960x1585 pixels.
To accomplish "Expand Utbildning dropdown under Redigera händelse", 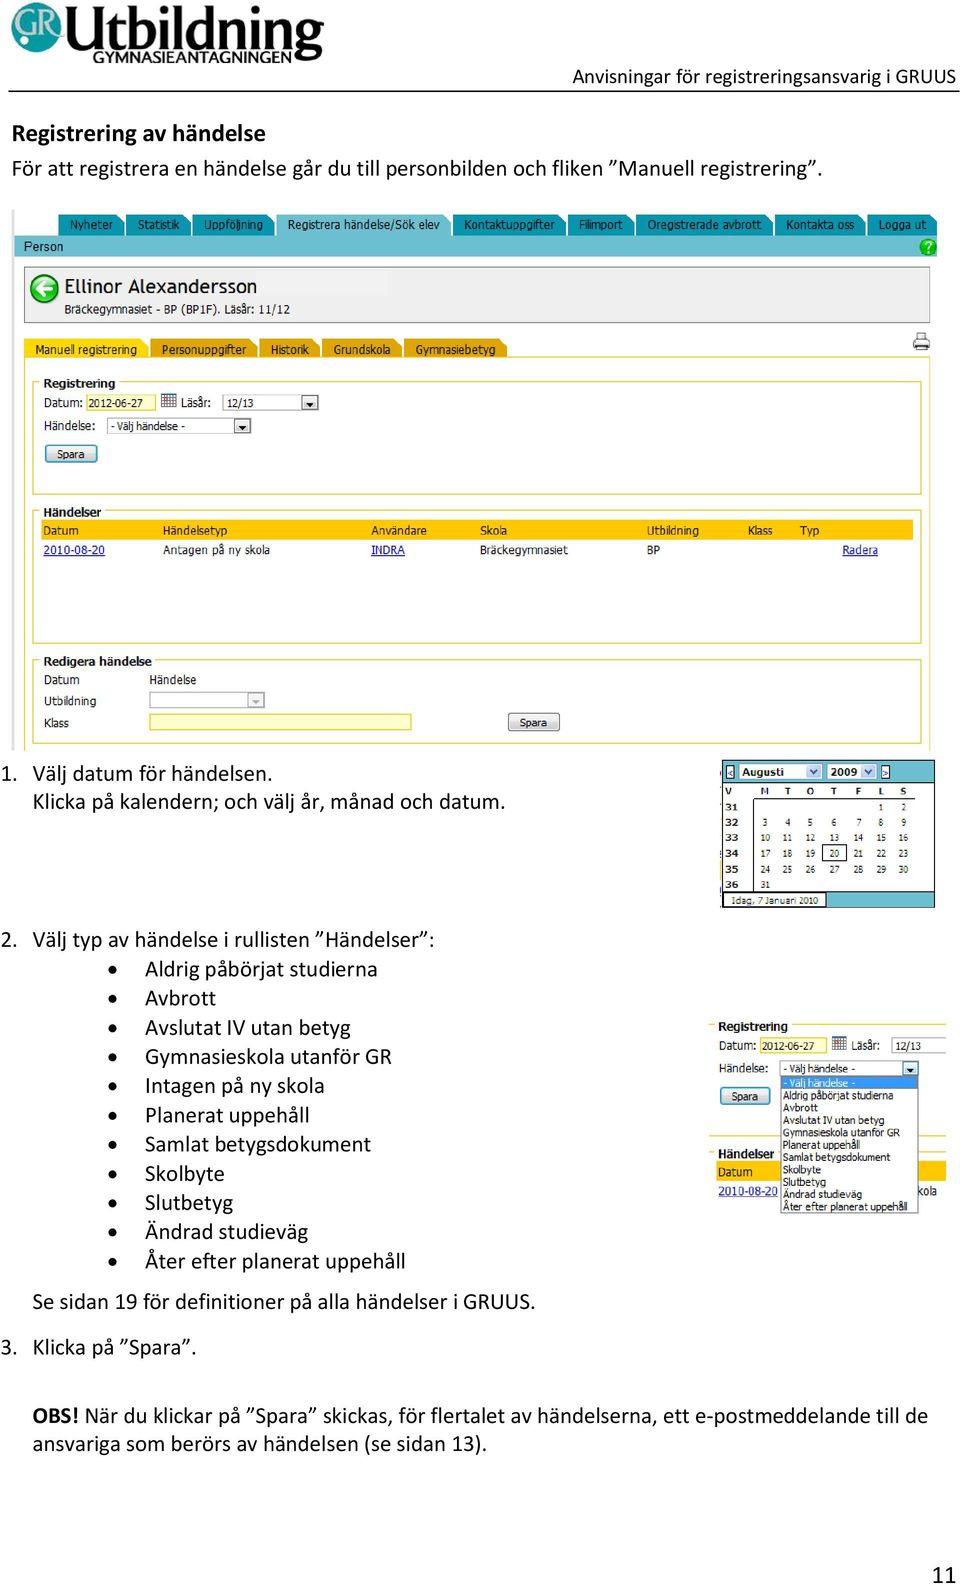I will click(x=256, y=701).
